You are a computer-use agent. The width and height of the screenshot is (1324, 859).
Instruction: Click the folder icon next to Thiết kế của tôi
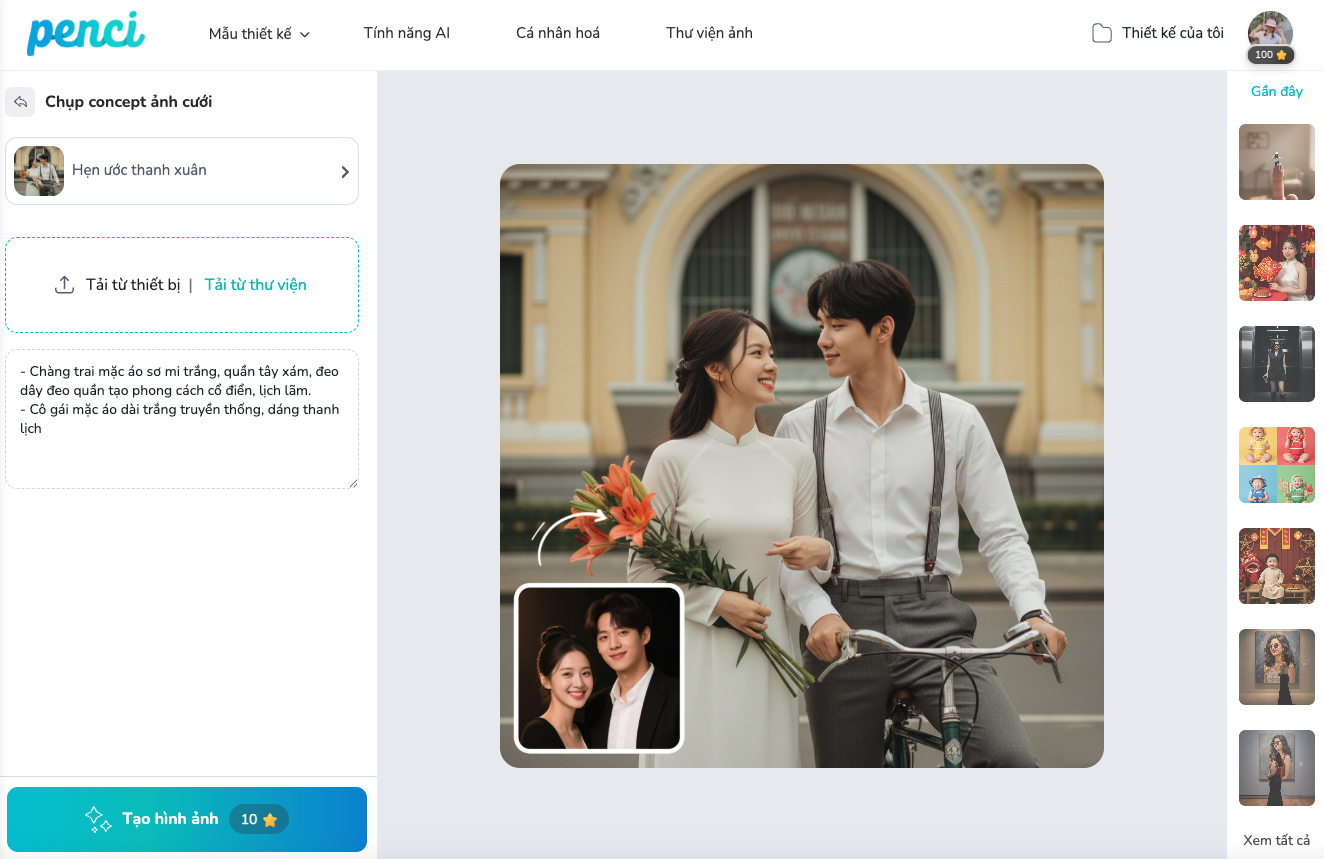(x=1101, y=33)
